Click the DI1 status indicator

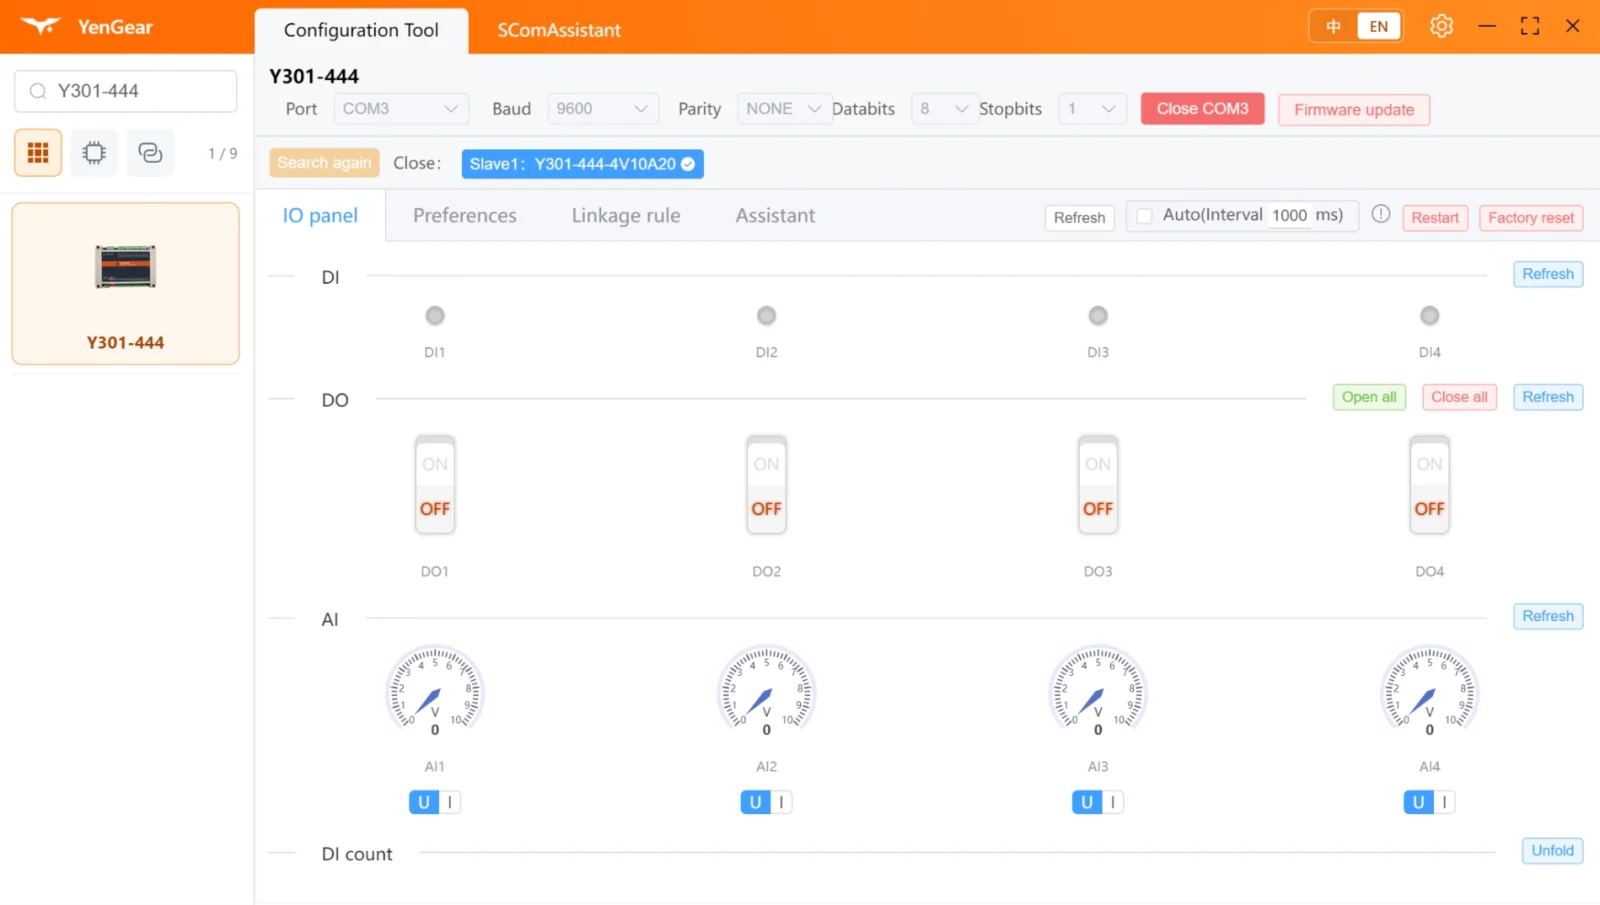[x=435, y=316]
